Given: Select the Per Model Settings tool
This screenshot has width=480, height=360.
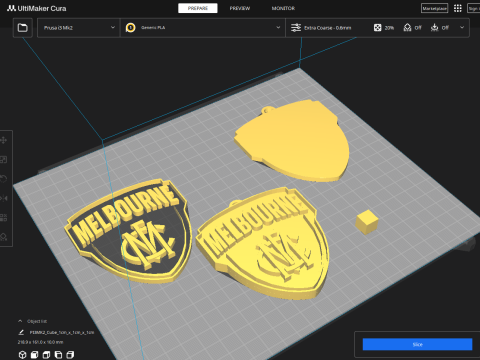Looking at the screenshot, I should (x=4, y=218).
